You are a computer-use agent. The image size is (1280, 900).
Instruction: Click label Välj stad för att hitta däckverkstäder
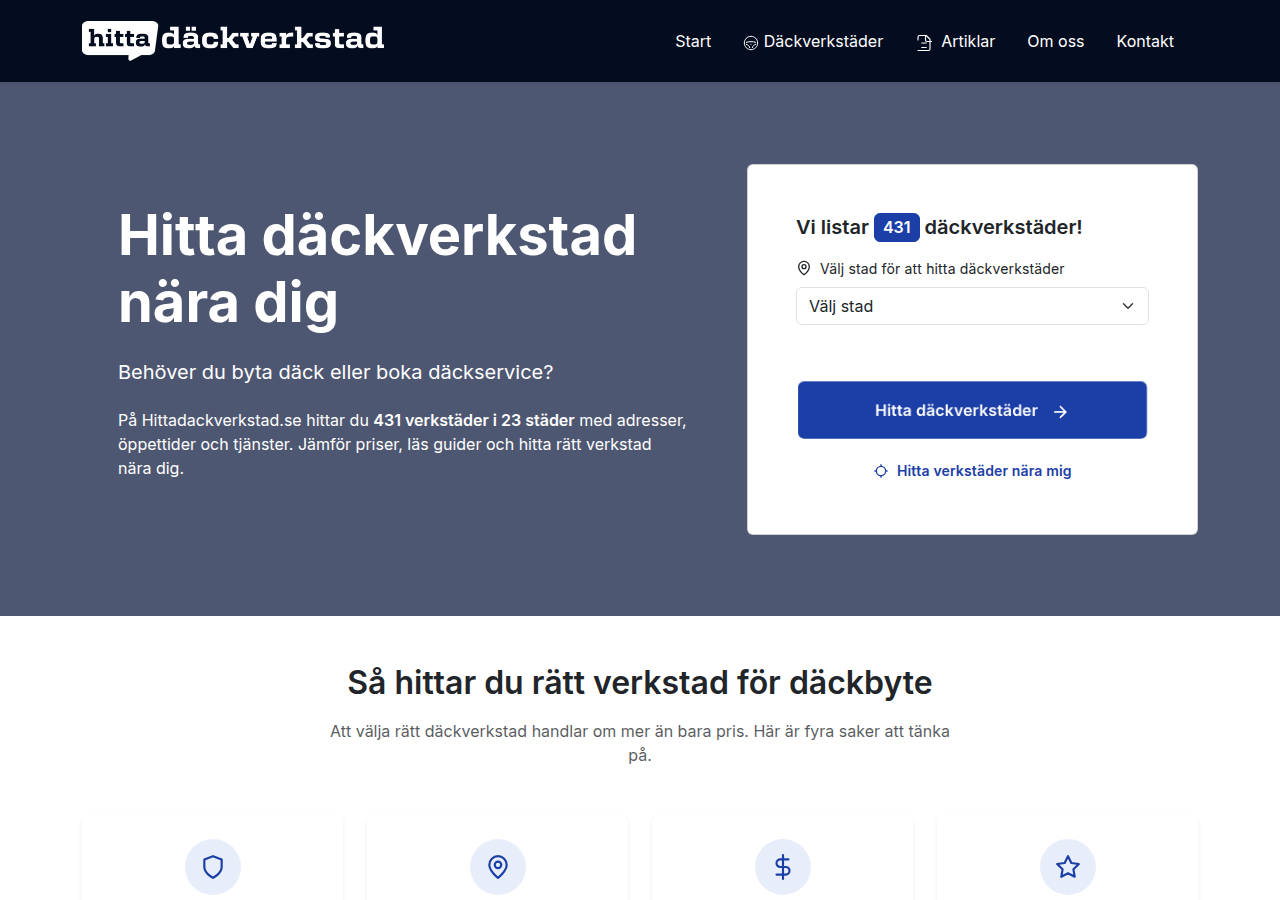tap(942, 269)
